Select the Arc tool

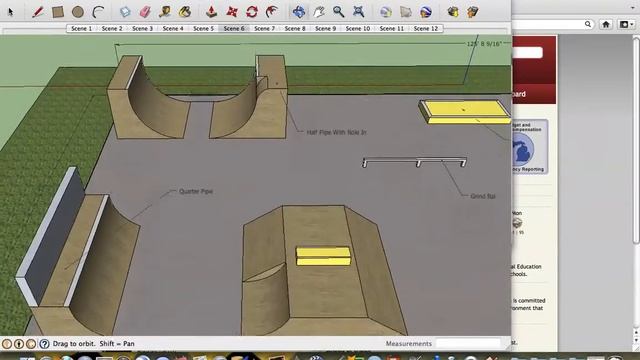pyautogui.click(x=98, y=12)
